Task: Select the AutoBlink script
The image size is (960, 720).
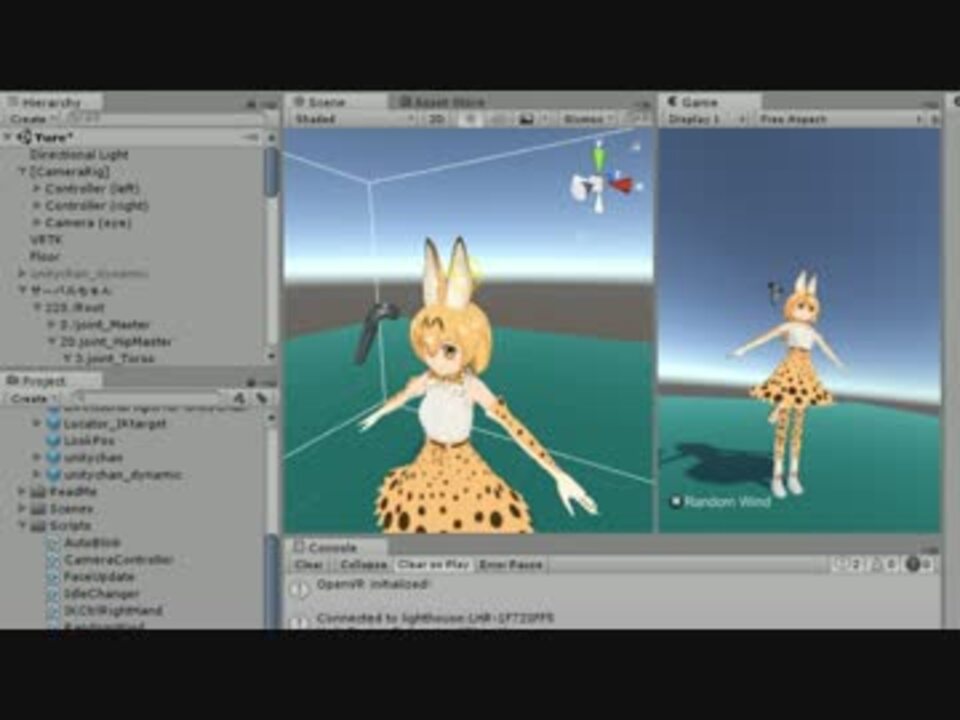Action: [x=92, y=542]
